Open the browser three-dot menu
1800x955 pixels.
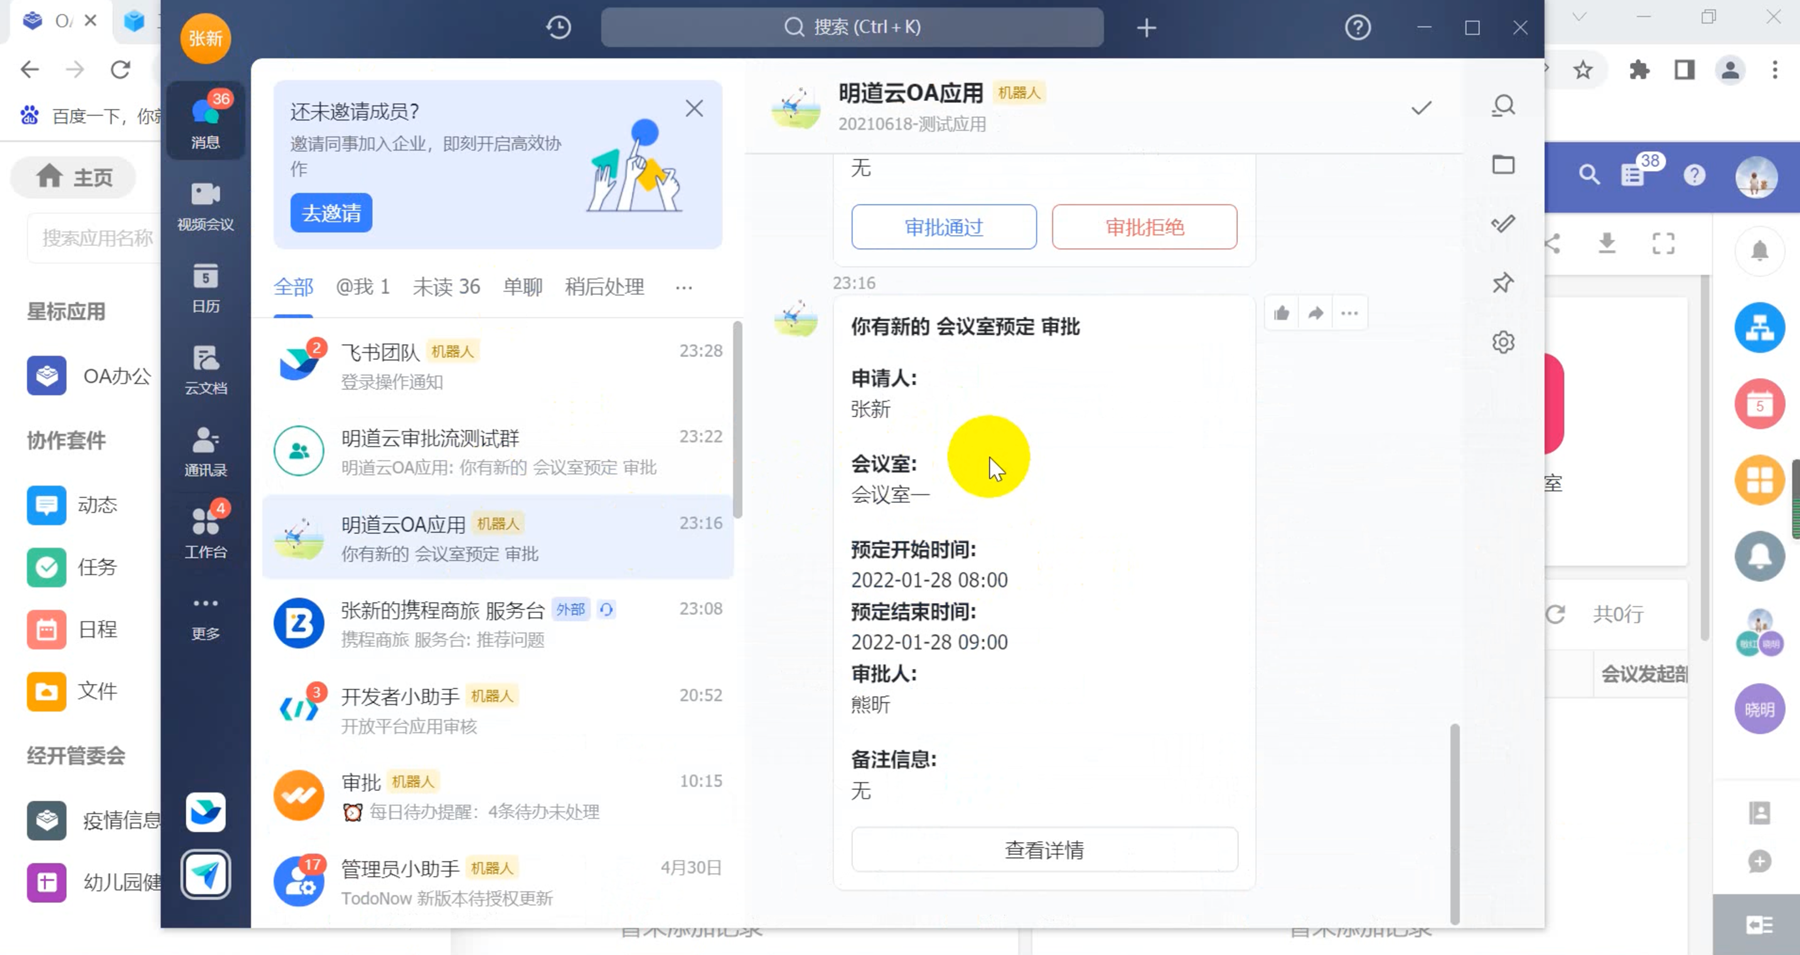(x=1775, y=70)
